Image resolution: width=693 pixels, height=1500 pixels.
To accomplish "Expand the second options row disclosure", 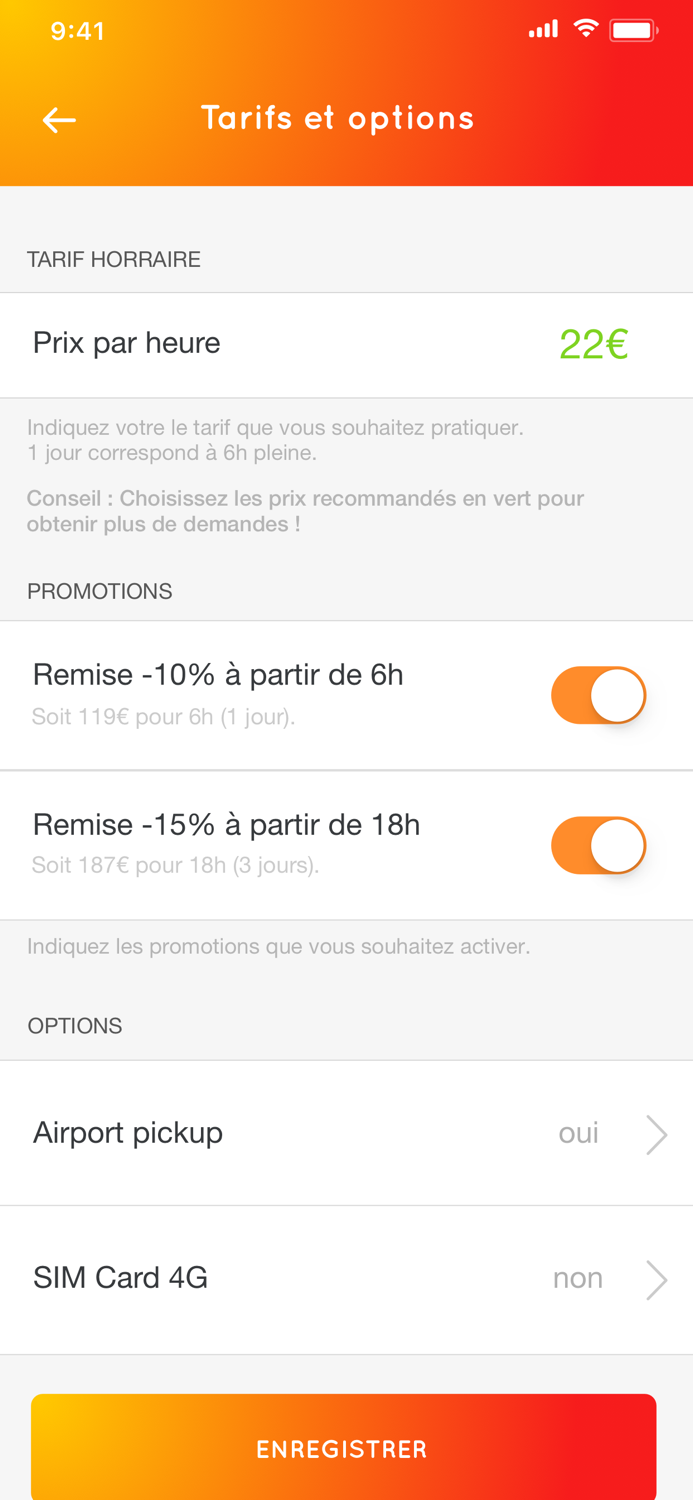I will pos(657,1277).
